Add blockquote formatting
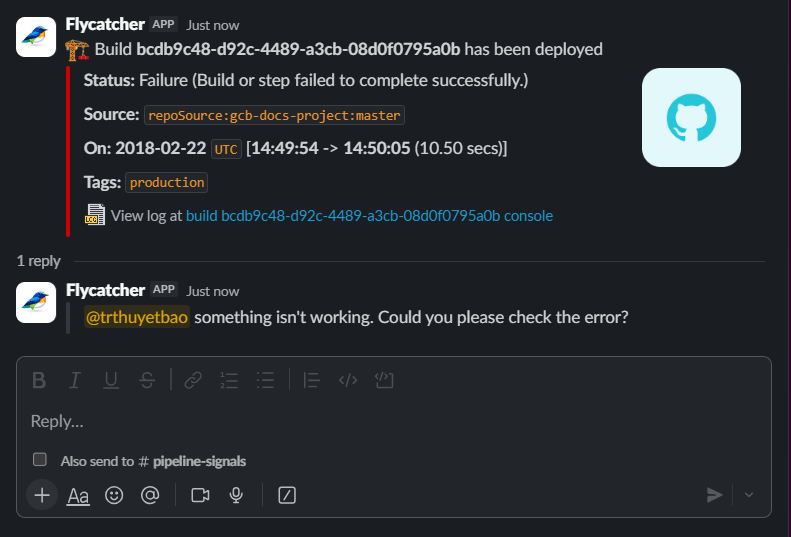Image resolution: width=791 pixels, height=537 pixels. pos(311,380)
